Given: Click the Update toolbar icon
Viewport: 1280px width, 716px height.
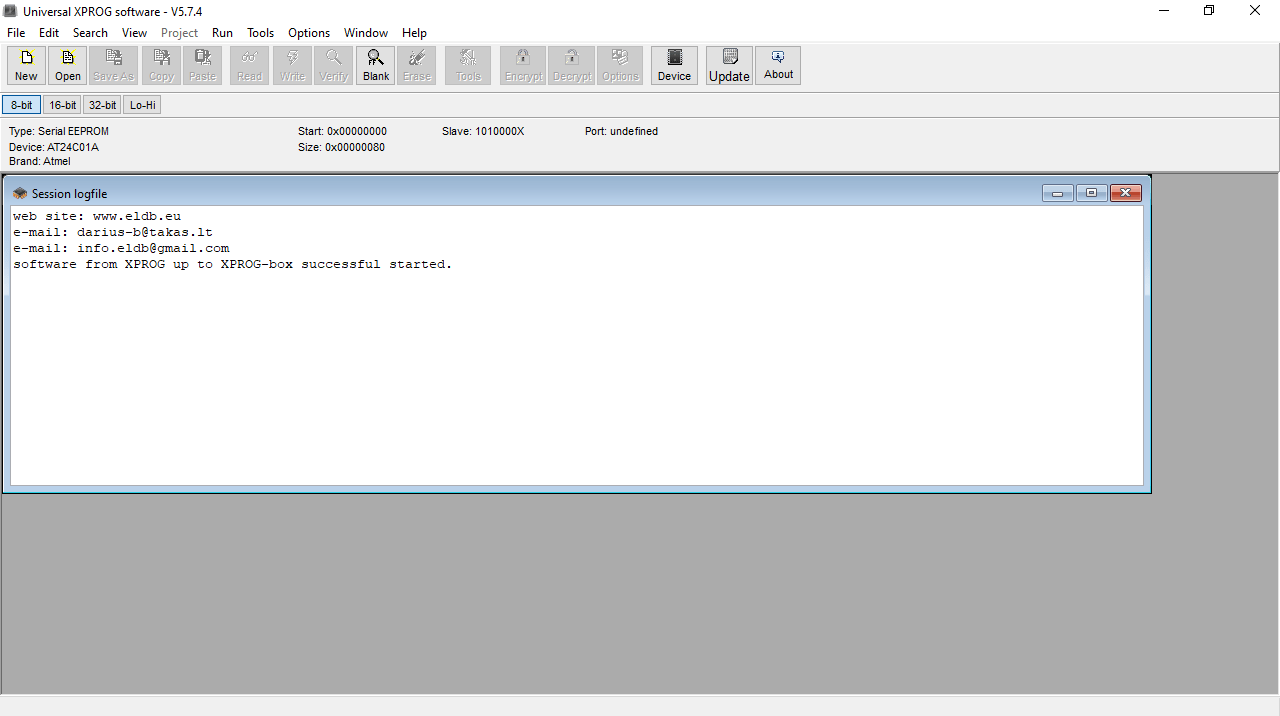Looking at the screenshot, I should click(x=729, y=65).
